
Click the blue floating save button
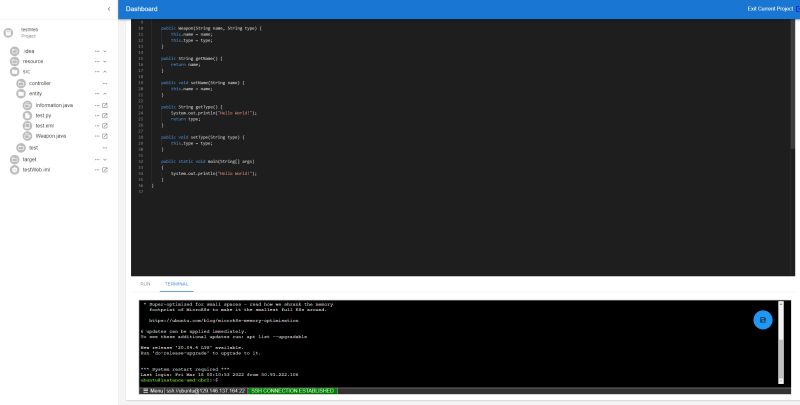(x=763, y=320)
